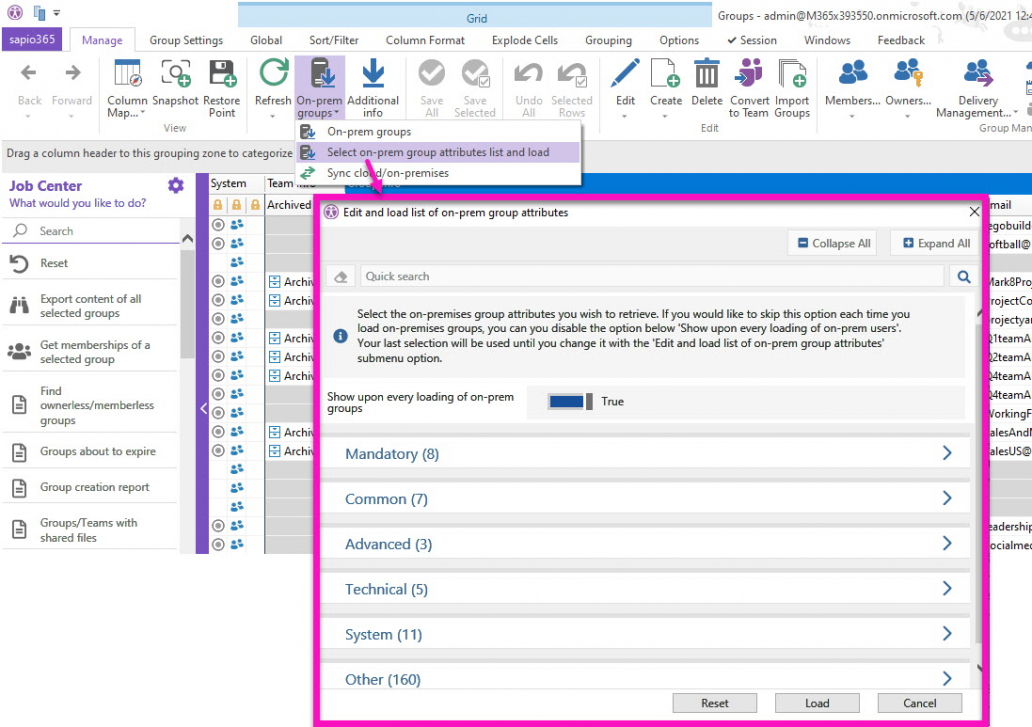Open 'Export content of all selected groups' job
Viewport: 1032px width, 727px height.
pos(91,306)
